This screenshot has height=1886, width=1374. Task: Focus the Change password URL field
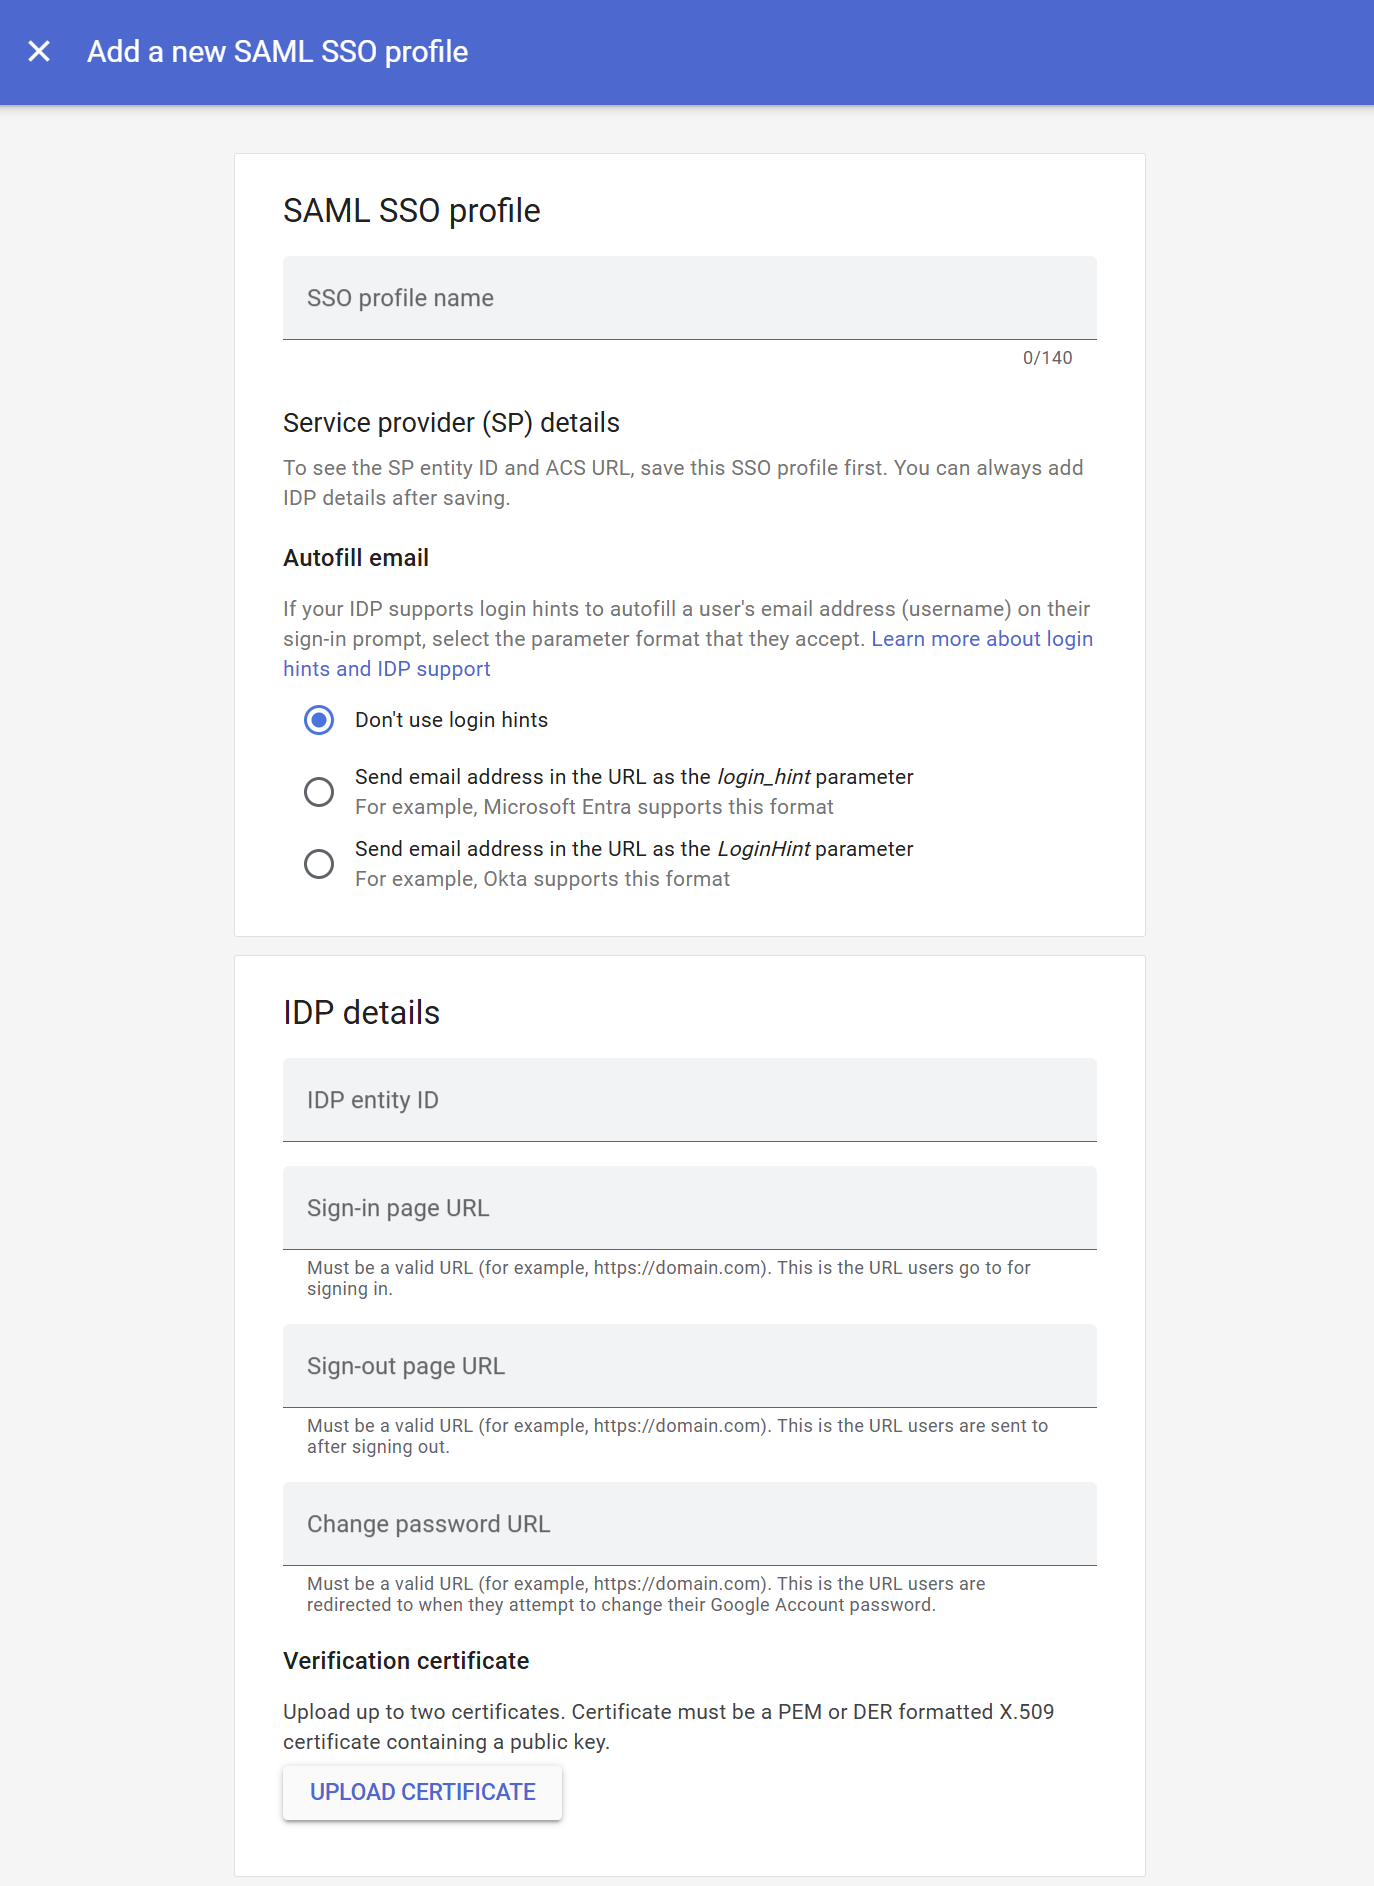point(689,1524)
